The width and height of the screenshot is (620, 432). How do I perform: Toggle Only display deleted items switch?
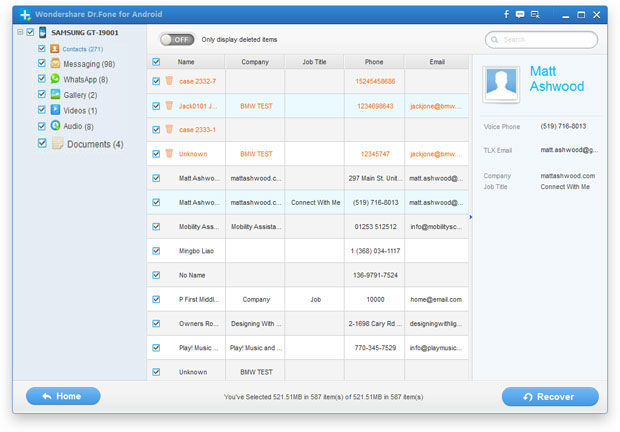(178, 39)
